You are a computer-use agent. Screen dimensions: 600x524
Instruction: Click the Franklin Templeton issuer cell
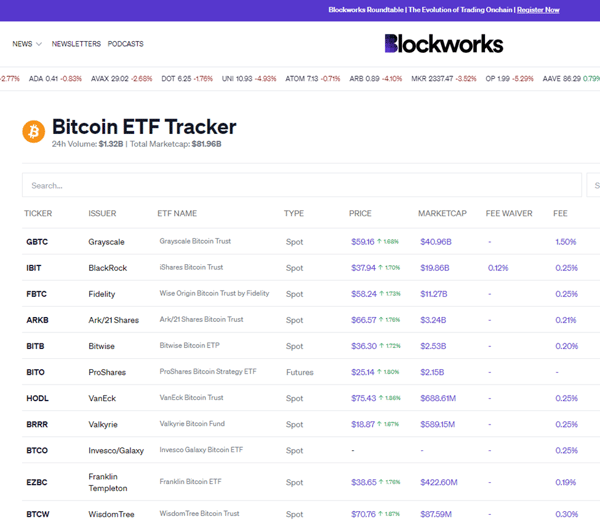click(x=108, y=482)
